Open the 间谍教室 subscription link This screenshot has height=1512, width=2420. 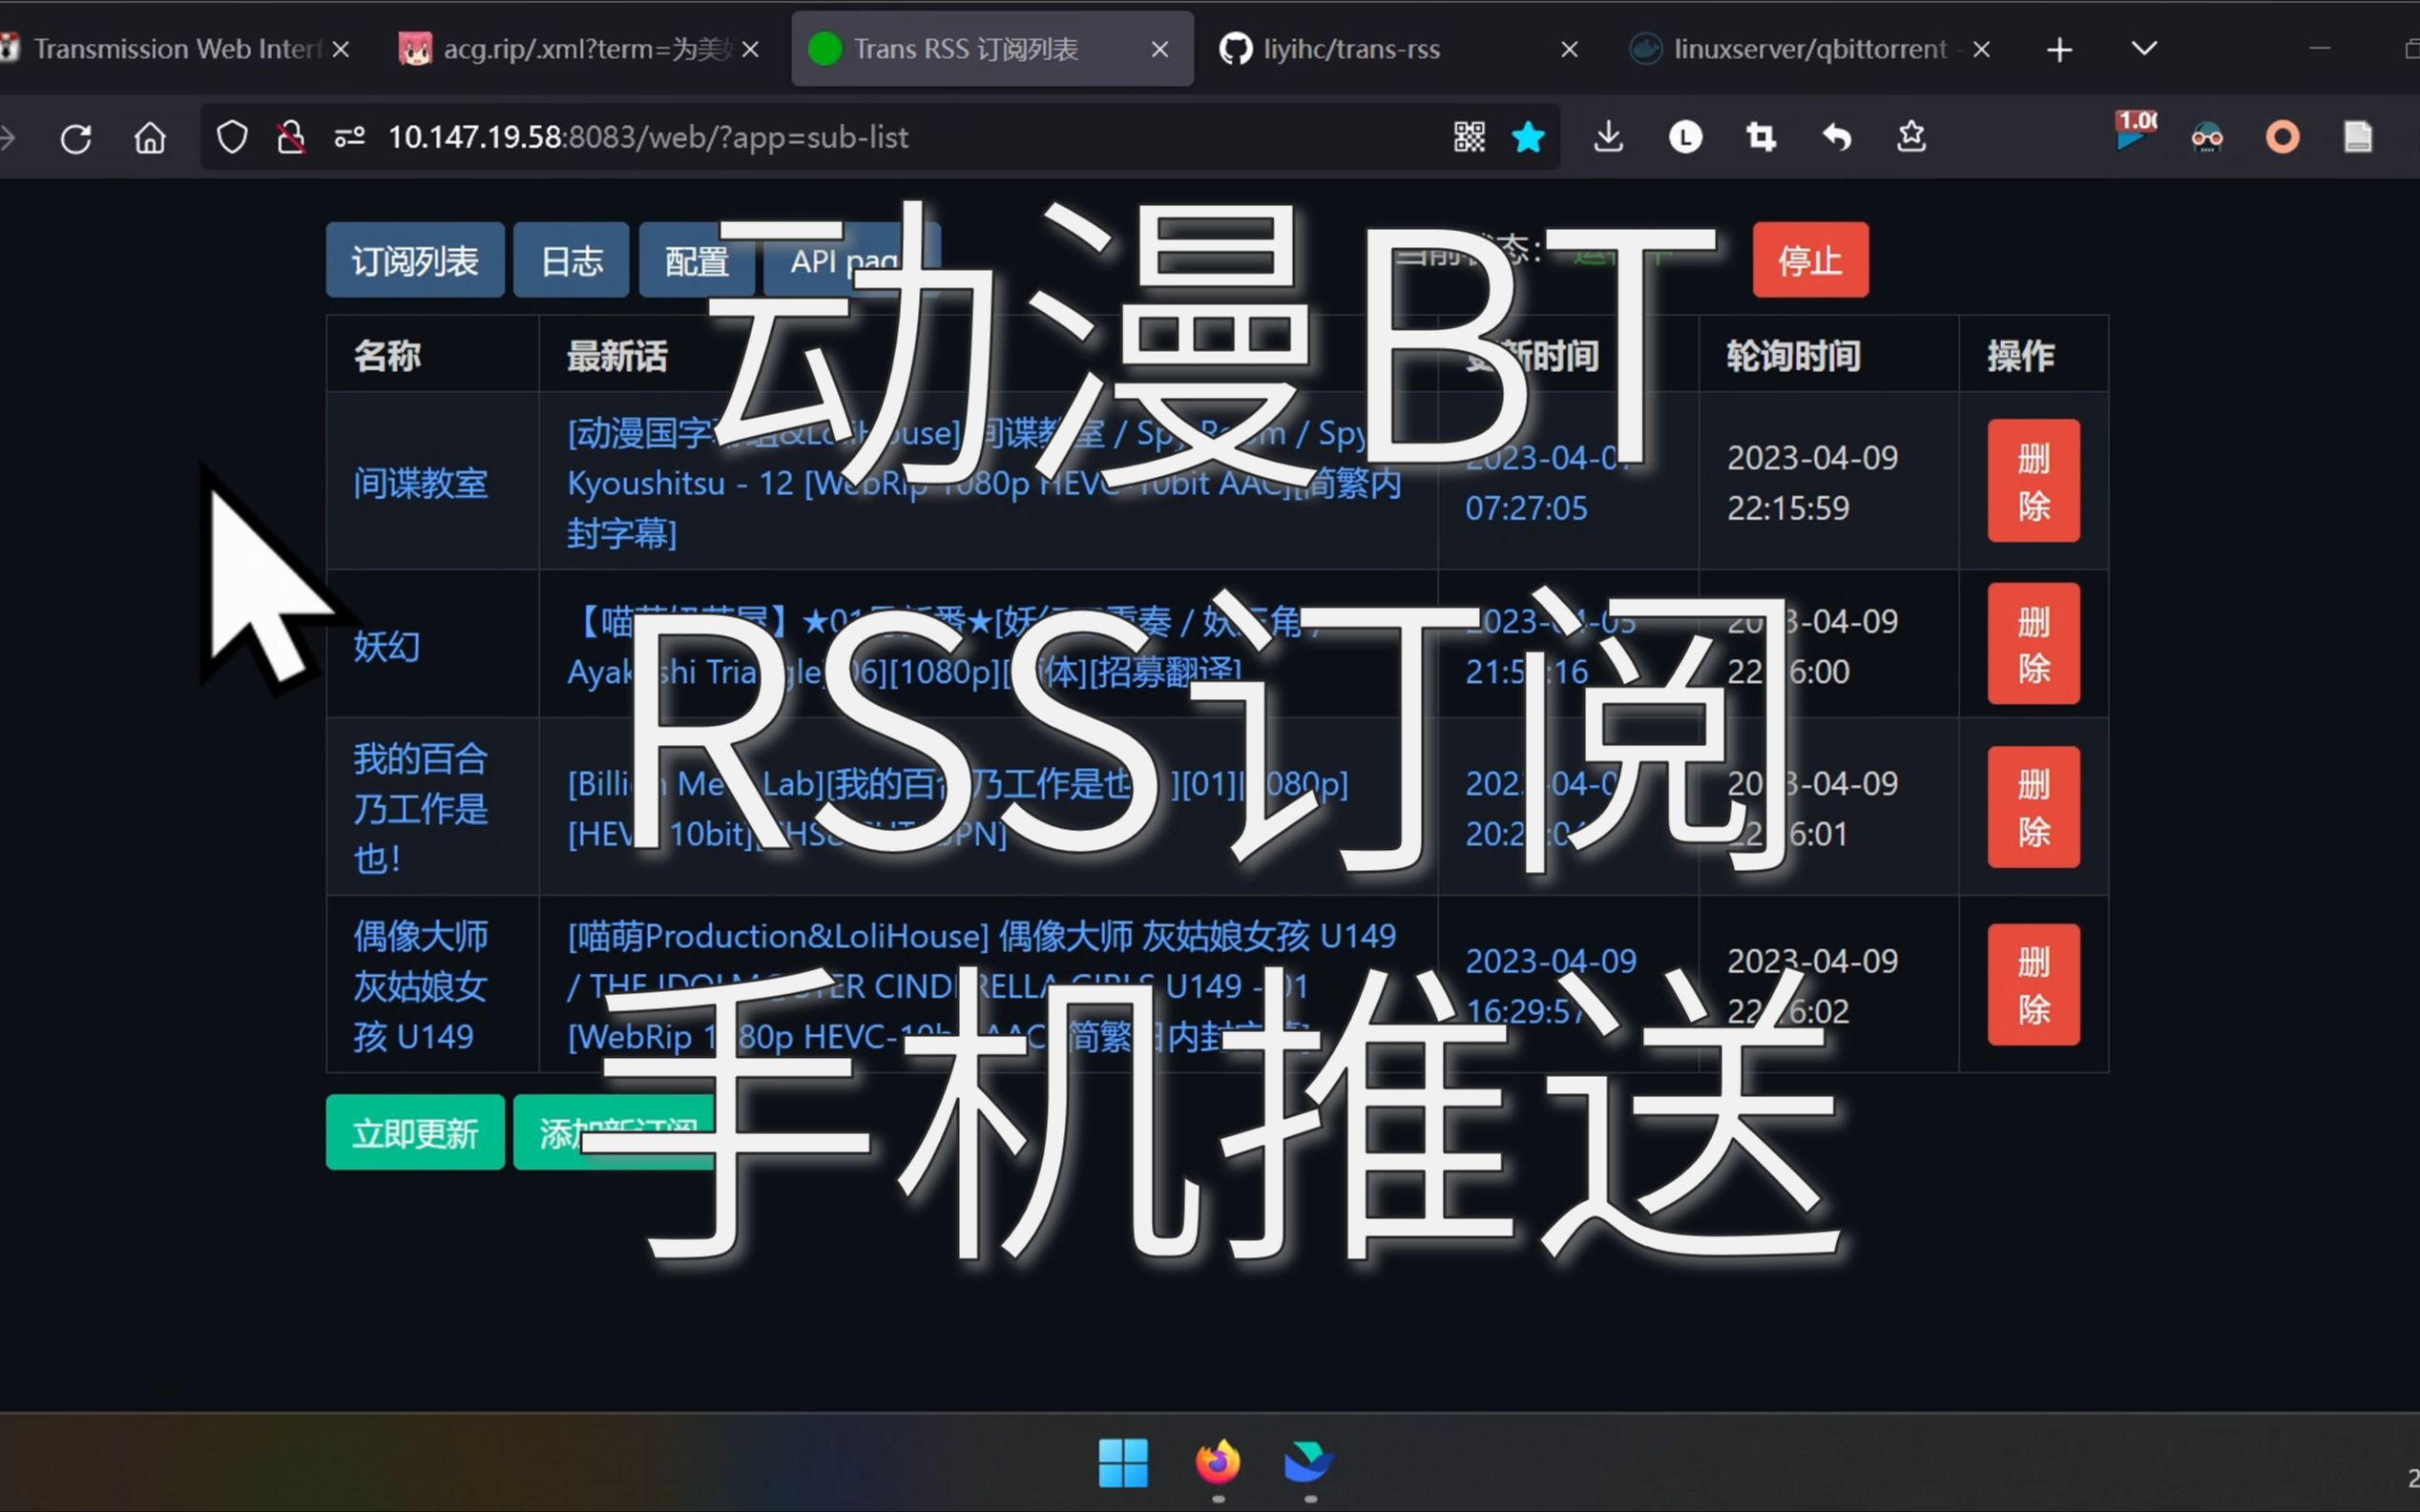[x=420, y=483]
